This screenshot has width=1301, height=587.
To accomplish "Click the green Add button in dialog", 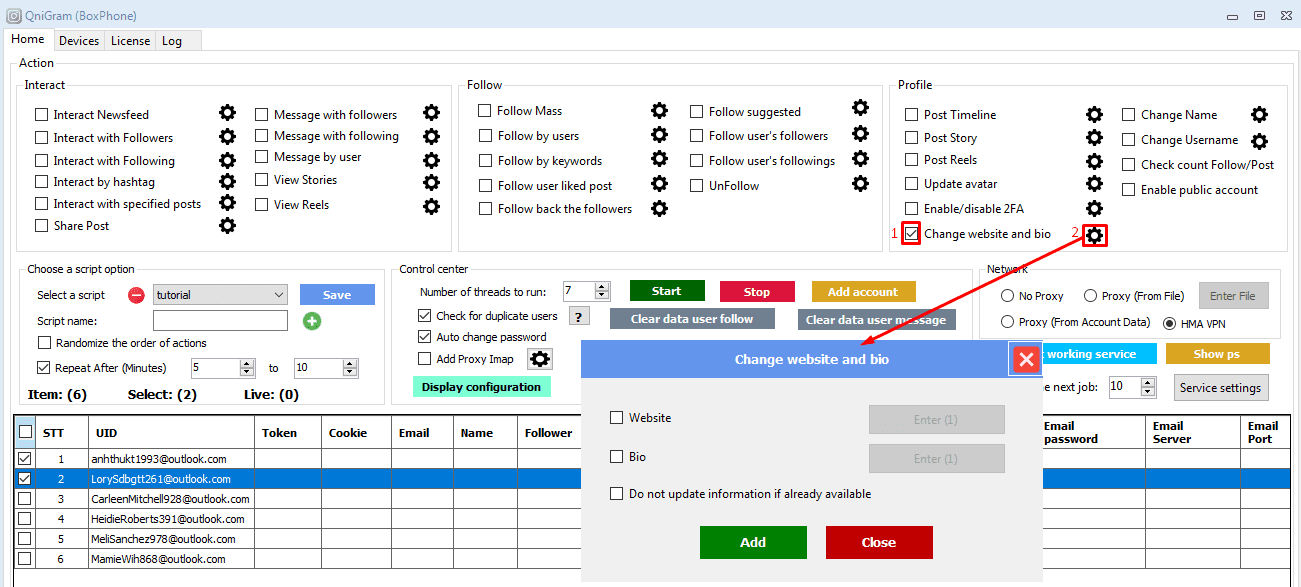I will (x=753, y=542).
